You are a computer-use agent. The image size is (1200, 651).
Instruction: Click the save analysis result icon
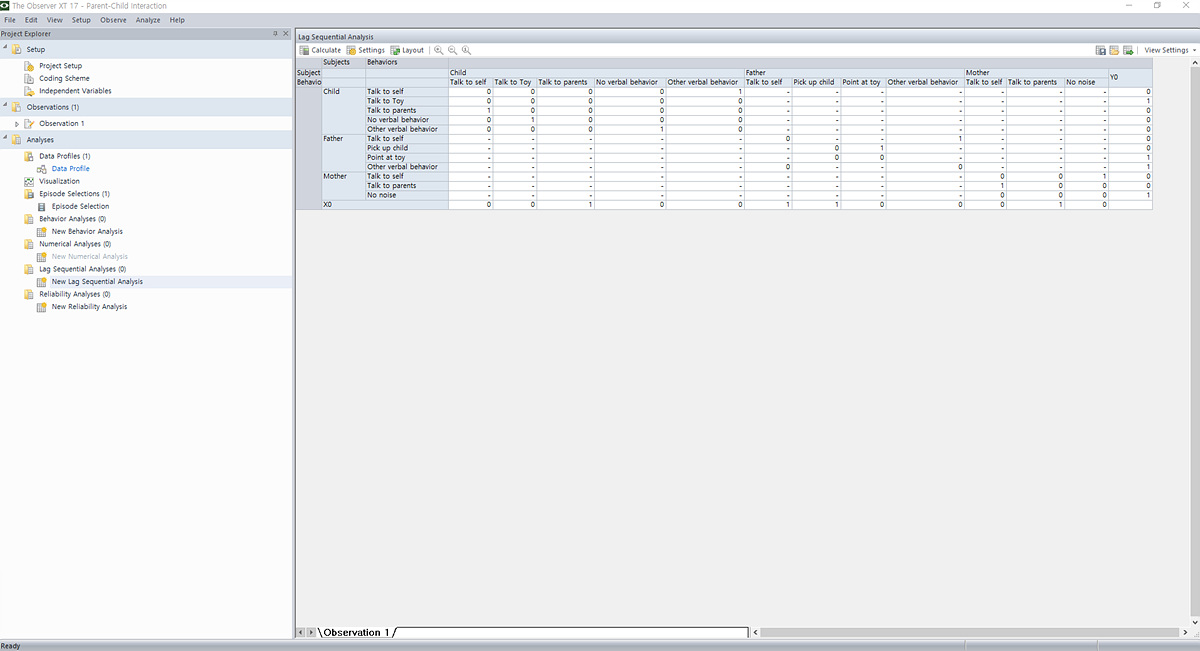tap(1101, 50)
